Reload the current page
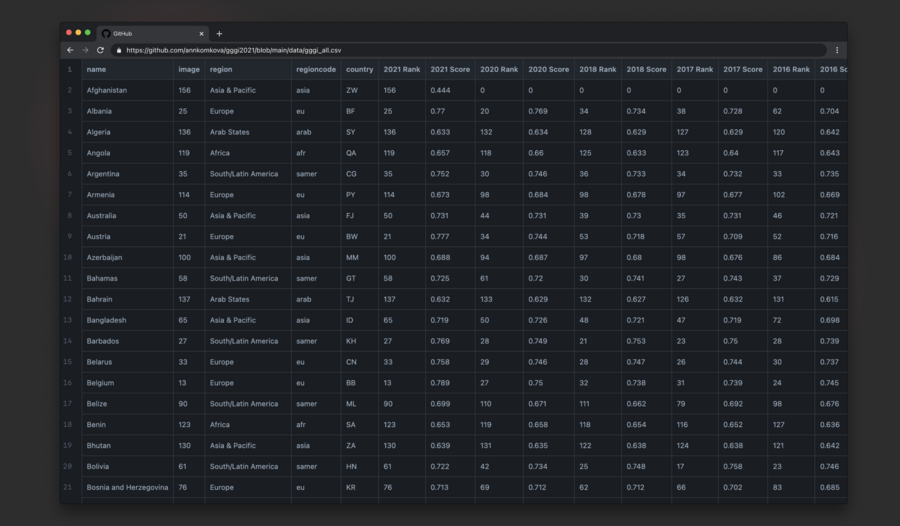The width and height of the screenshot is (900, 526). pos(100,50)
